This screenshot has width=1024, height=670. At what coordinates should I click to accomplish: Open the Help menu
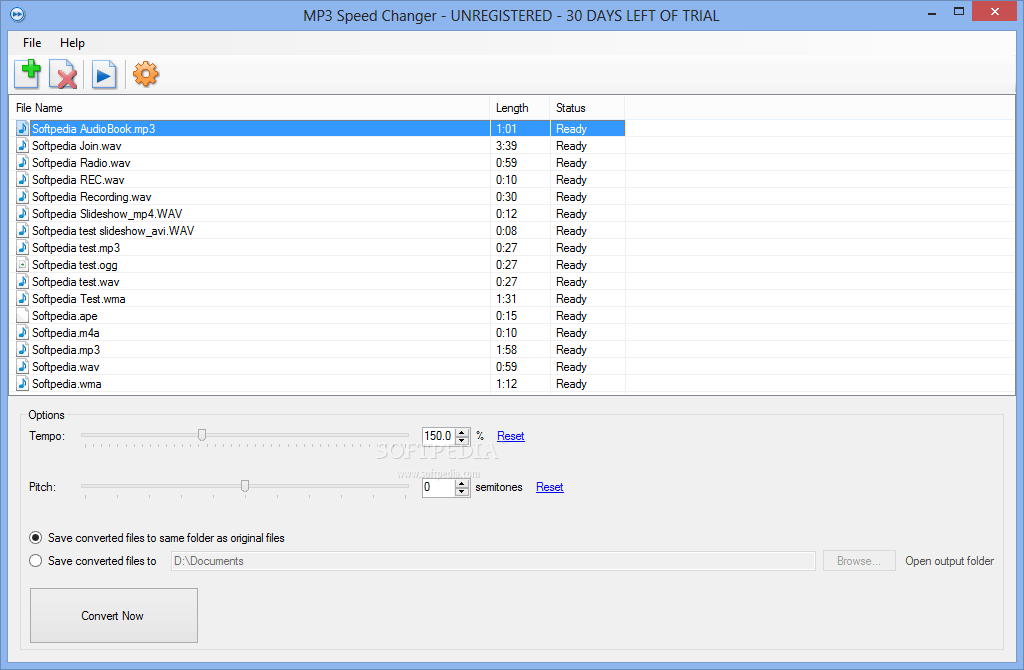point(72,43)
